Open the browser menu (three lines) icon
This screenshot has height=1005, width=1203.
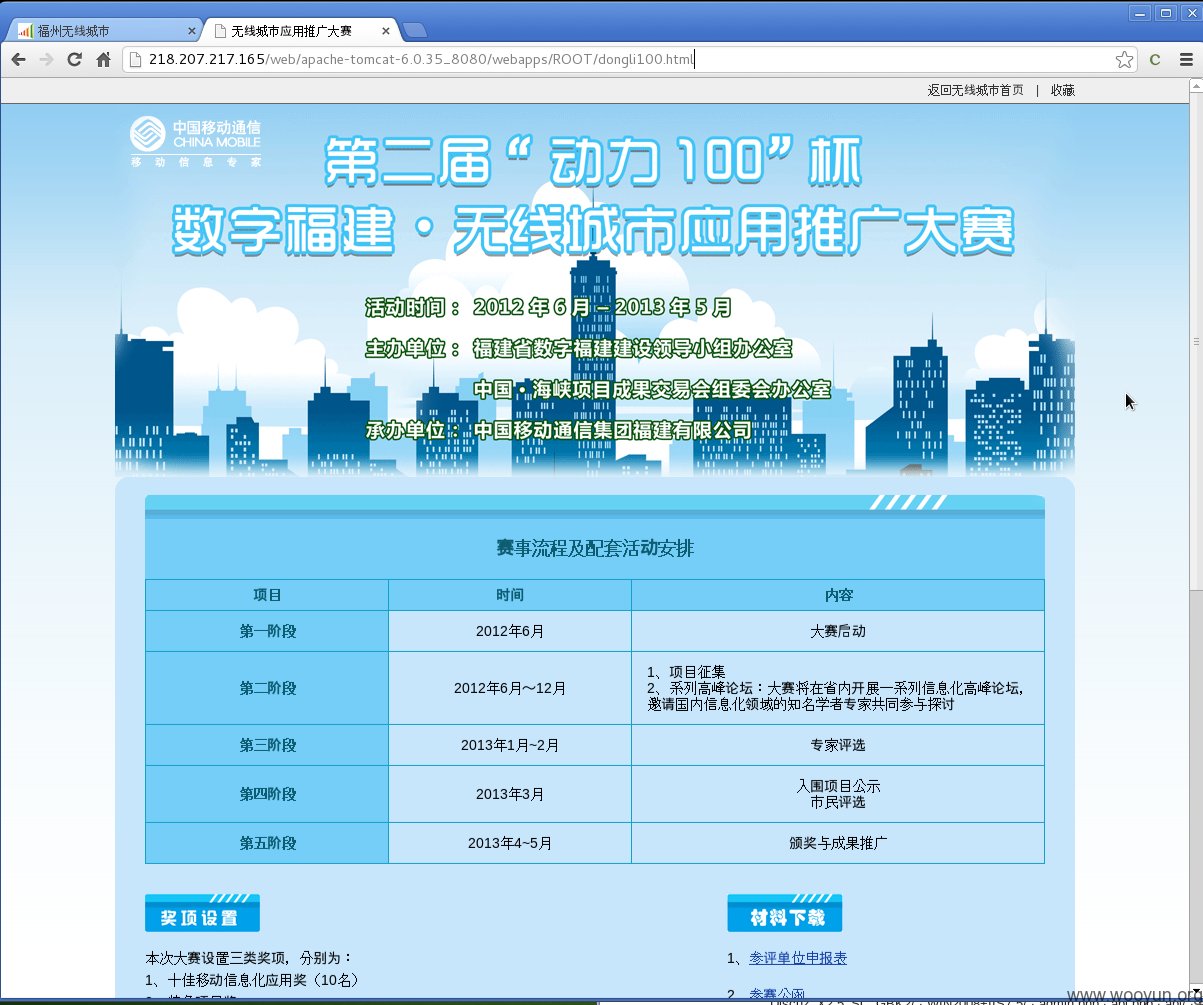click(x=1186, y=60)
